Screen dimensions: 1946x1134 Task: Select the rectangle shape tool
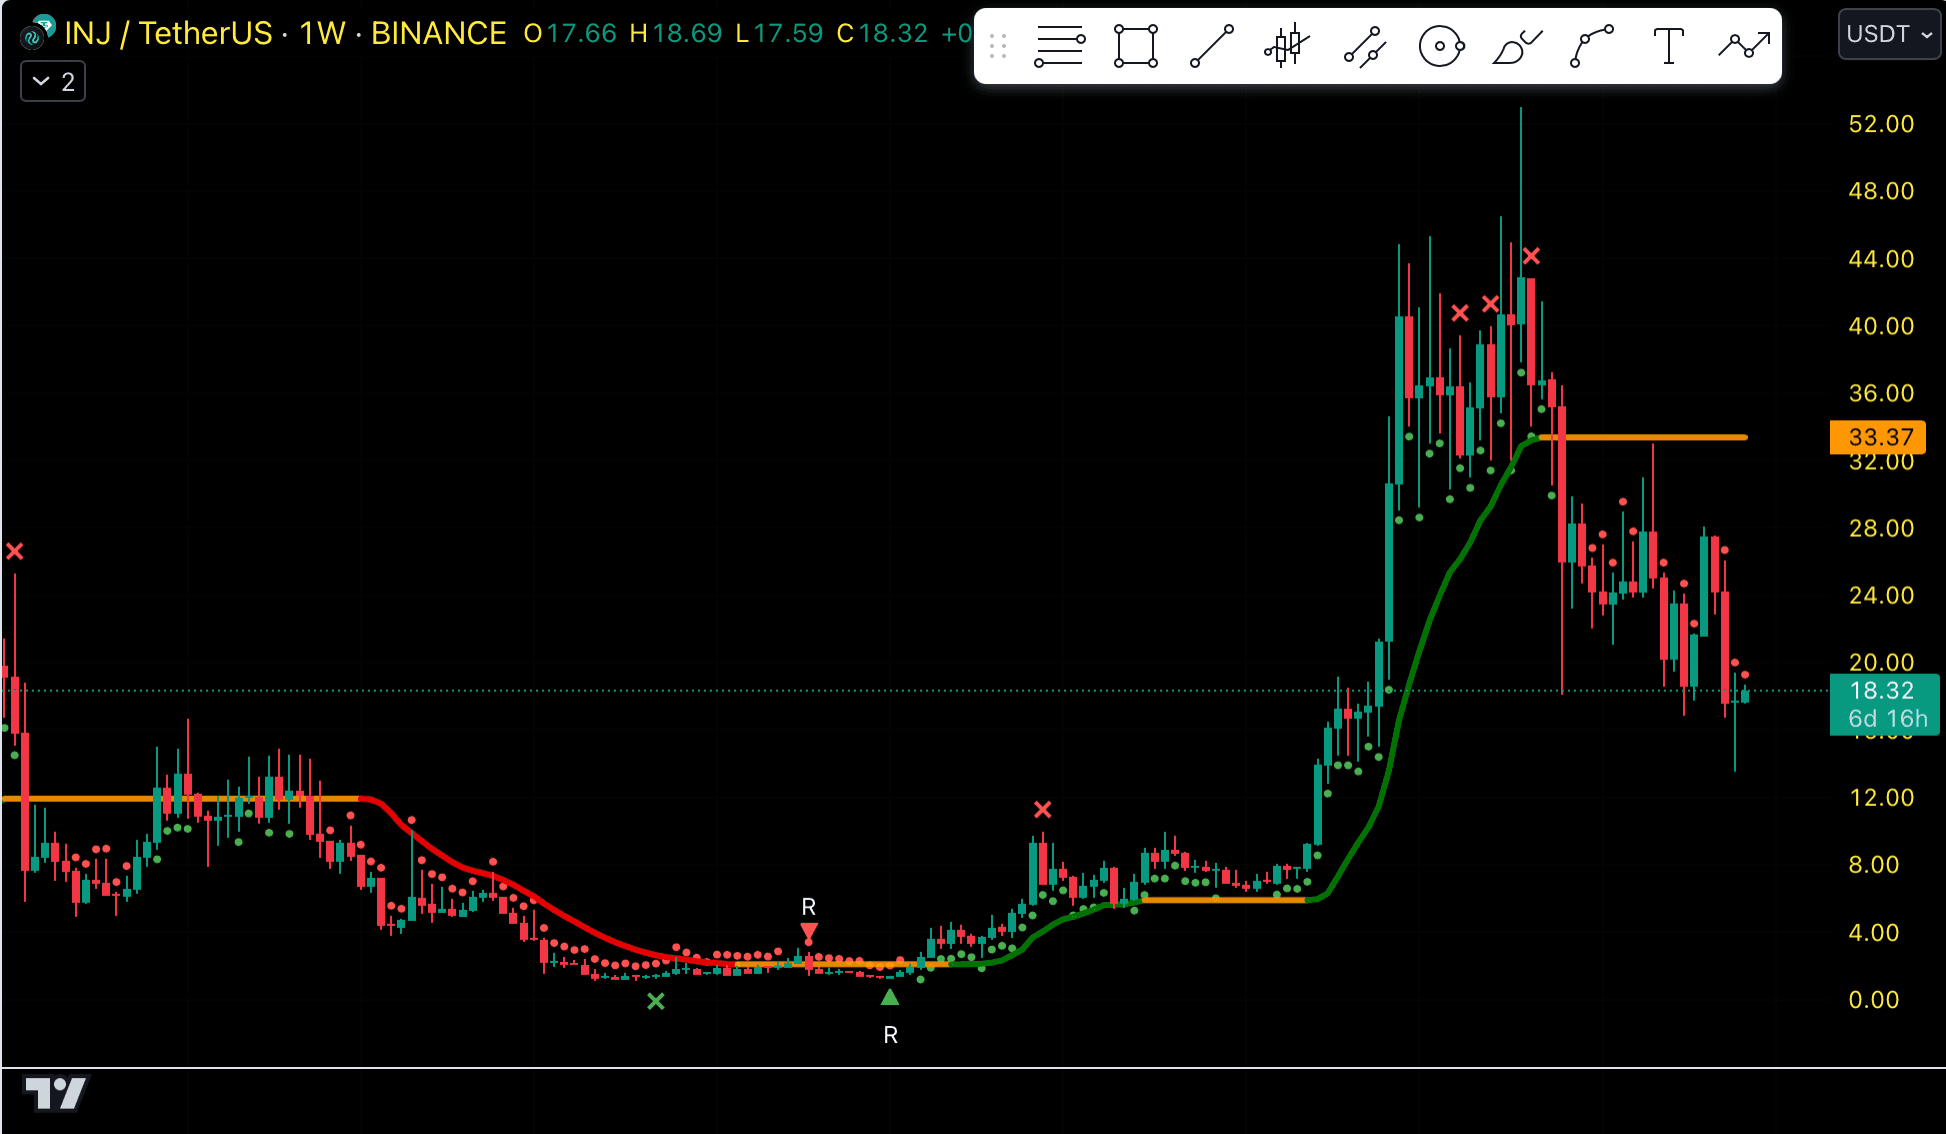(1136, 46)
